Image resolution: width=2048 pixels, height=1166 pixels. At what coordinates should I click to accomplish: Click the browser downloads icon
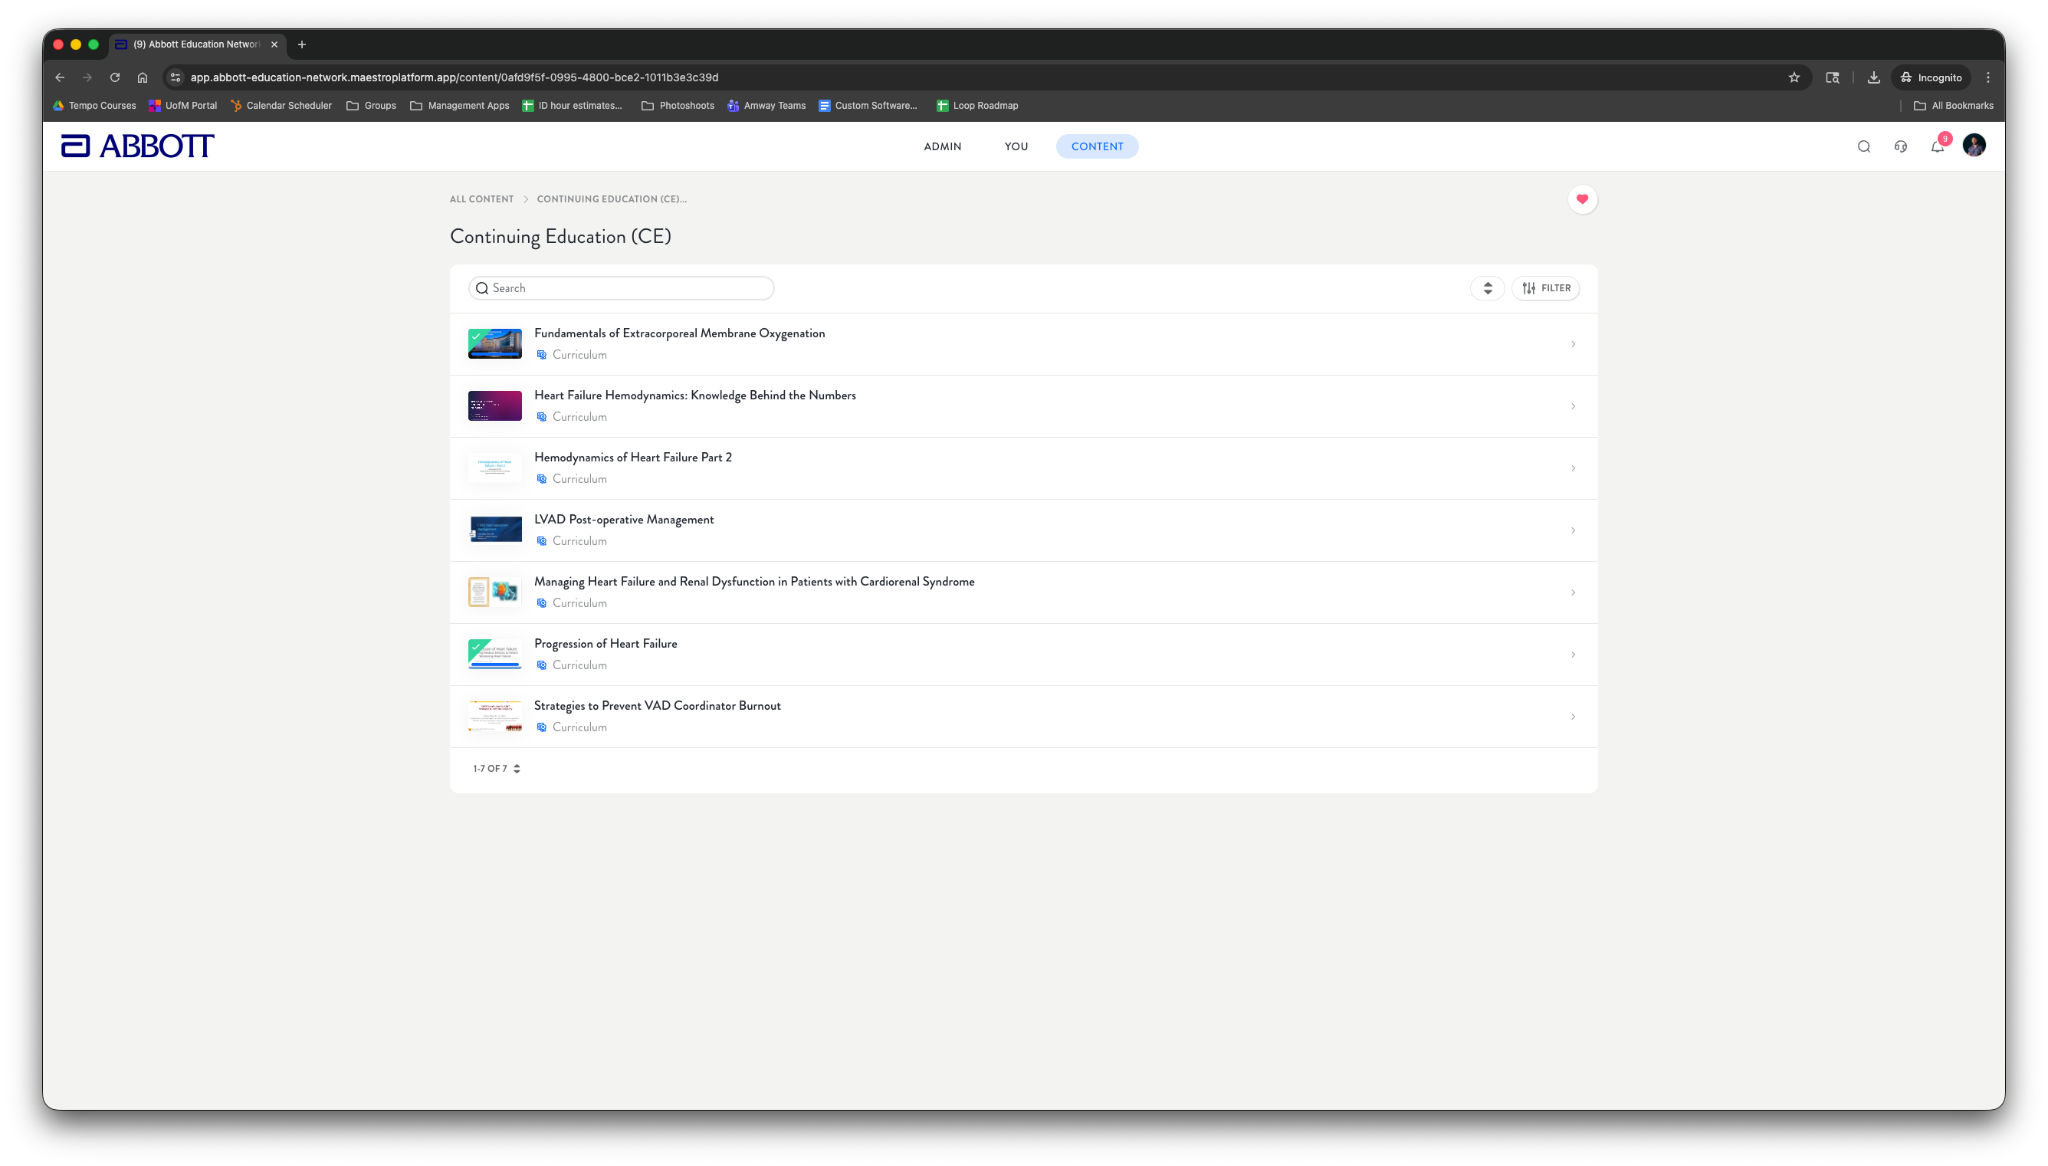click(x=1873, y=77)
